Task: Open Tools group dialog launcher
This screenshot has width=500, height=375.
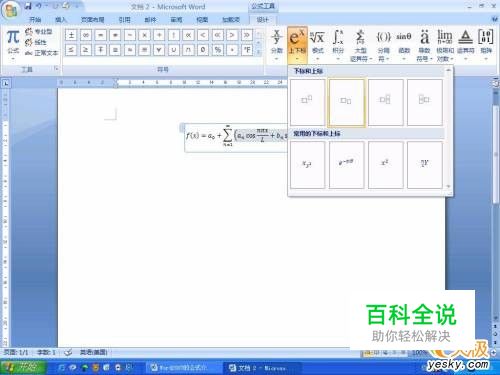Action: [x=56, y=69]
